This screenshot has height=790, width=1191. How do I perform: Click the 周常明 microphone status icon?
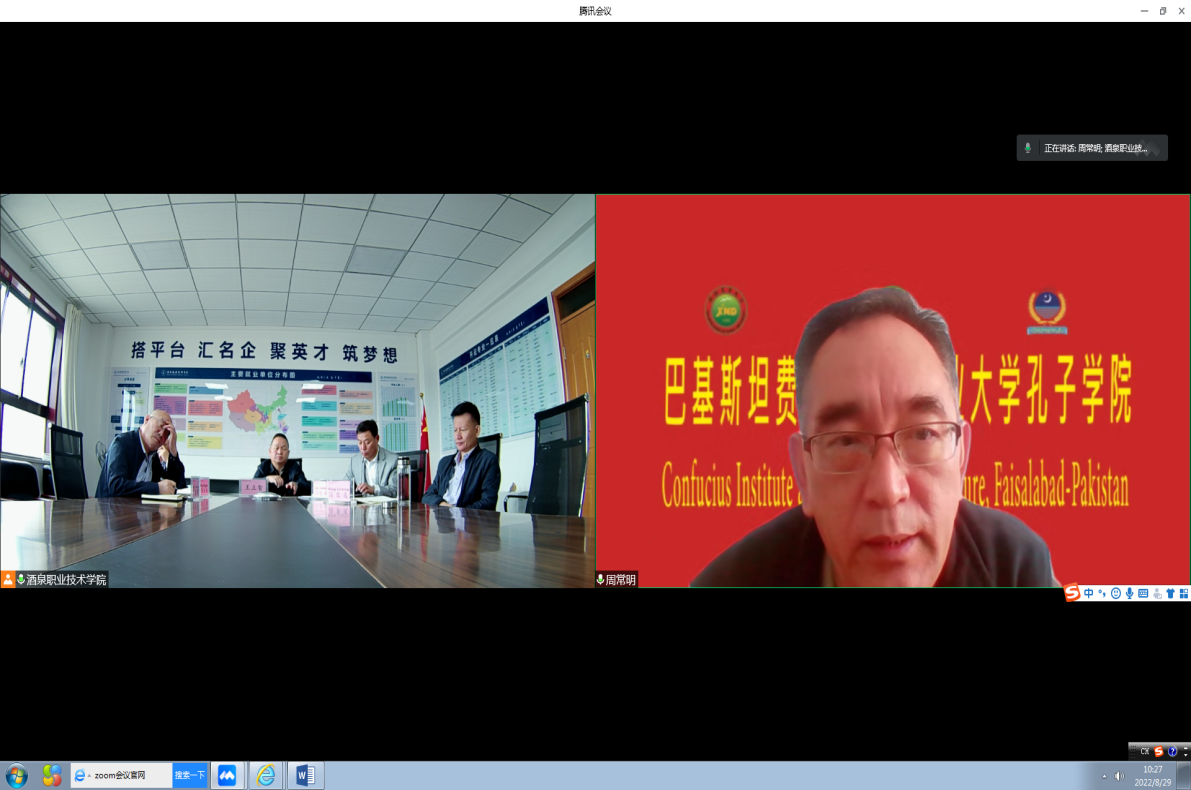[x=601, y=580]
